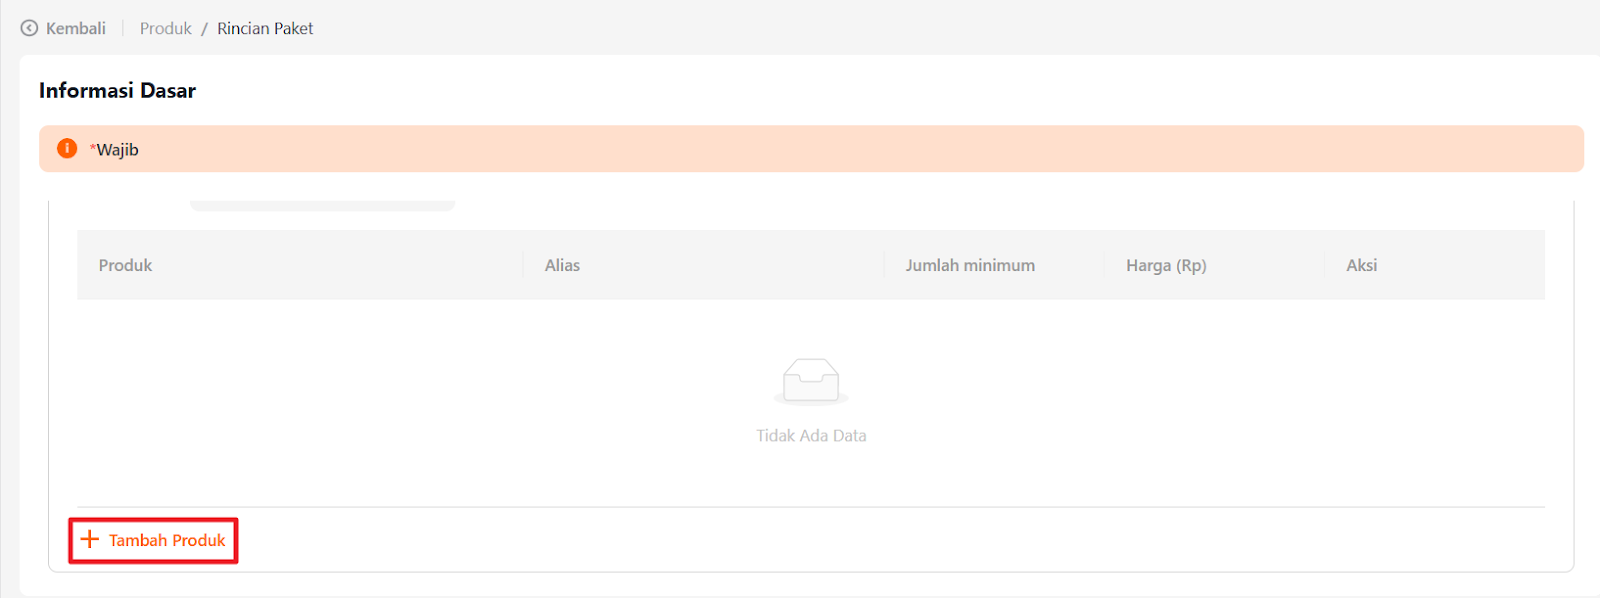Click the *Wajib notice text
The height and width of the screenshot is (598, 1600).
click(118, 149)
